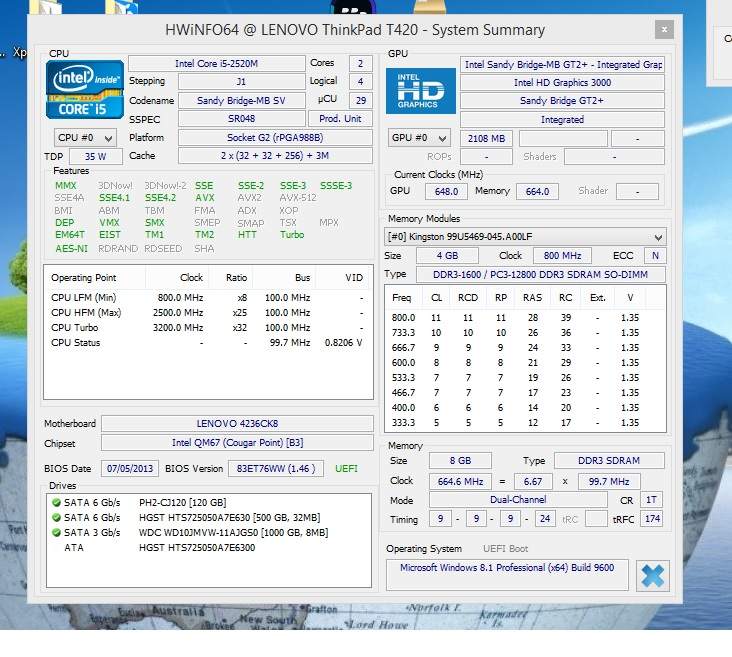The image size is (732, 657).
Task: Click the green UEFI label
Action: (346, 468)
